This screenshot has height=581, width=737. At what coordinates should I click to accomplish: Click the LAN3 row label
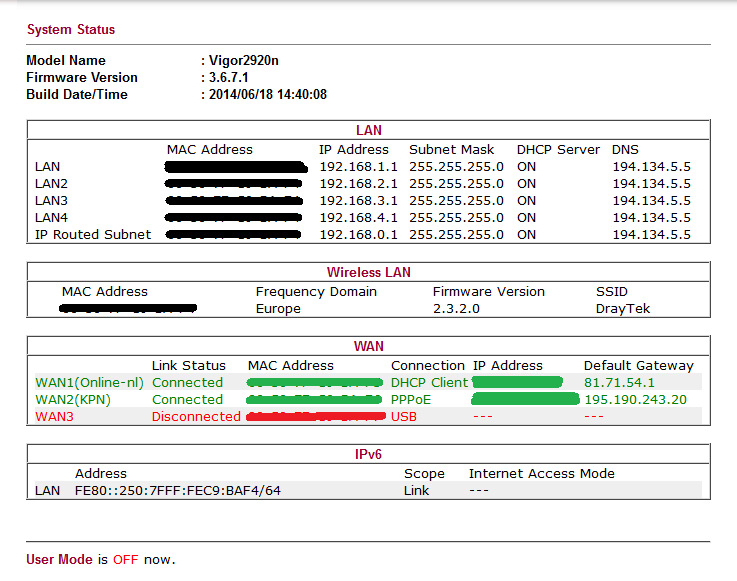51,201
